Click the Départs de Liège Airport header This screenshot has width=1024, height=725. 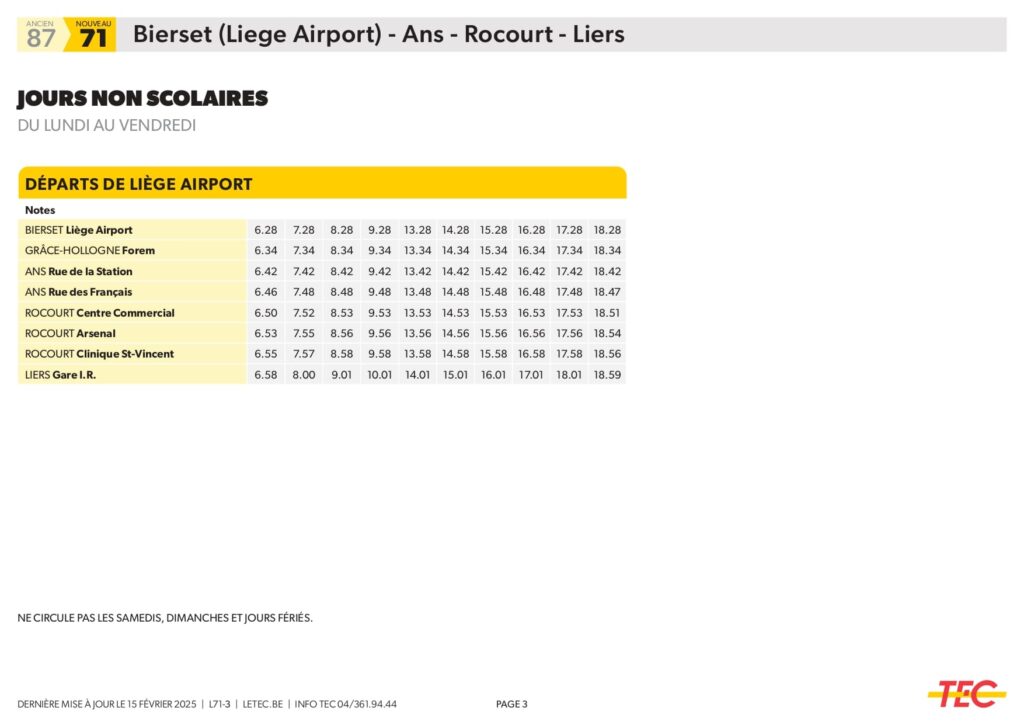click(x=139, y=184)
